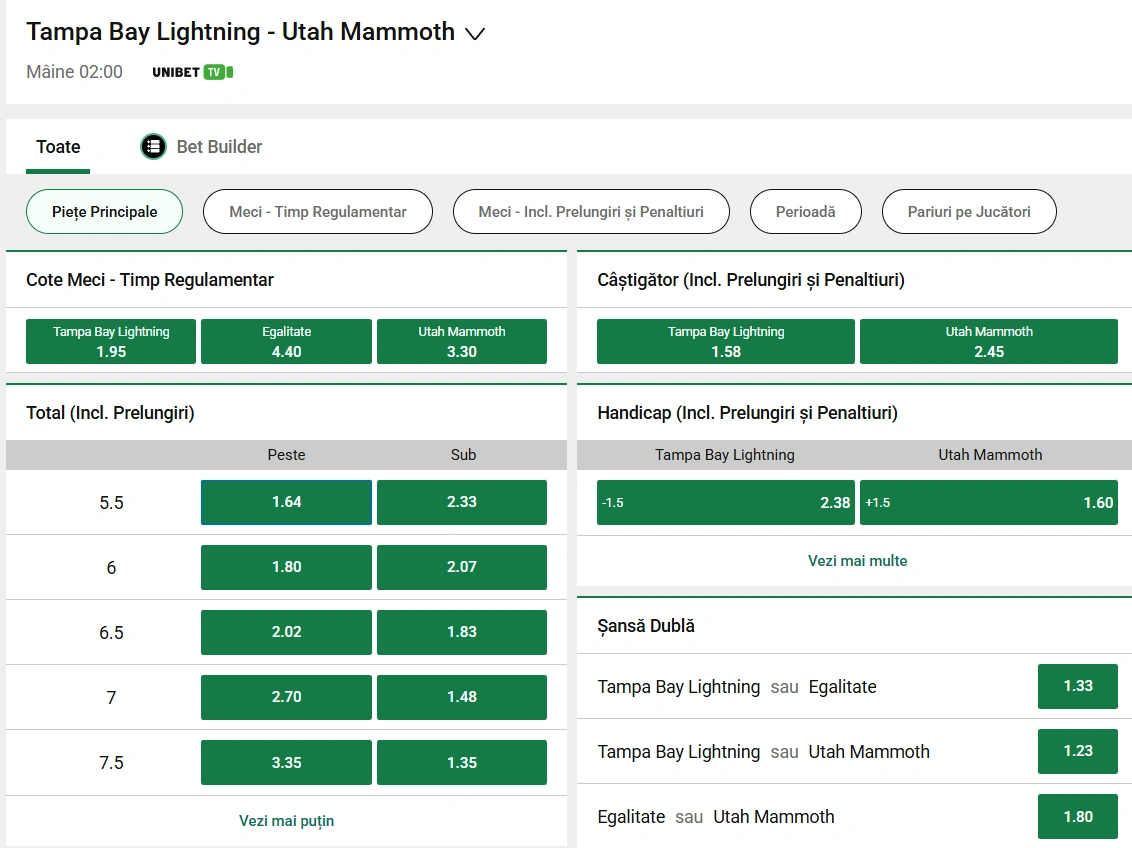This screenshot has width=1132, height=848.
Task: Click double chance odds 1.33
Action: pos(1077,686)
